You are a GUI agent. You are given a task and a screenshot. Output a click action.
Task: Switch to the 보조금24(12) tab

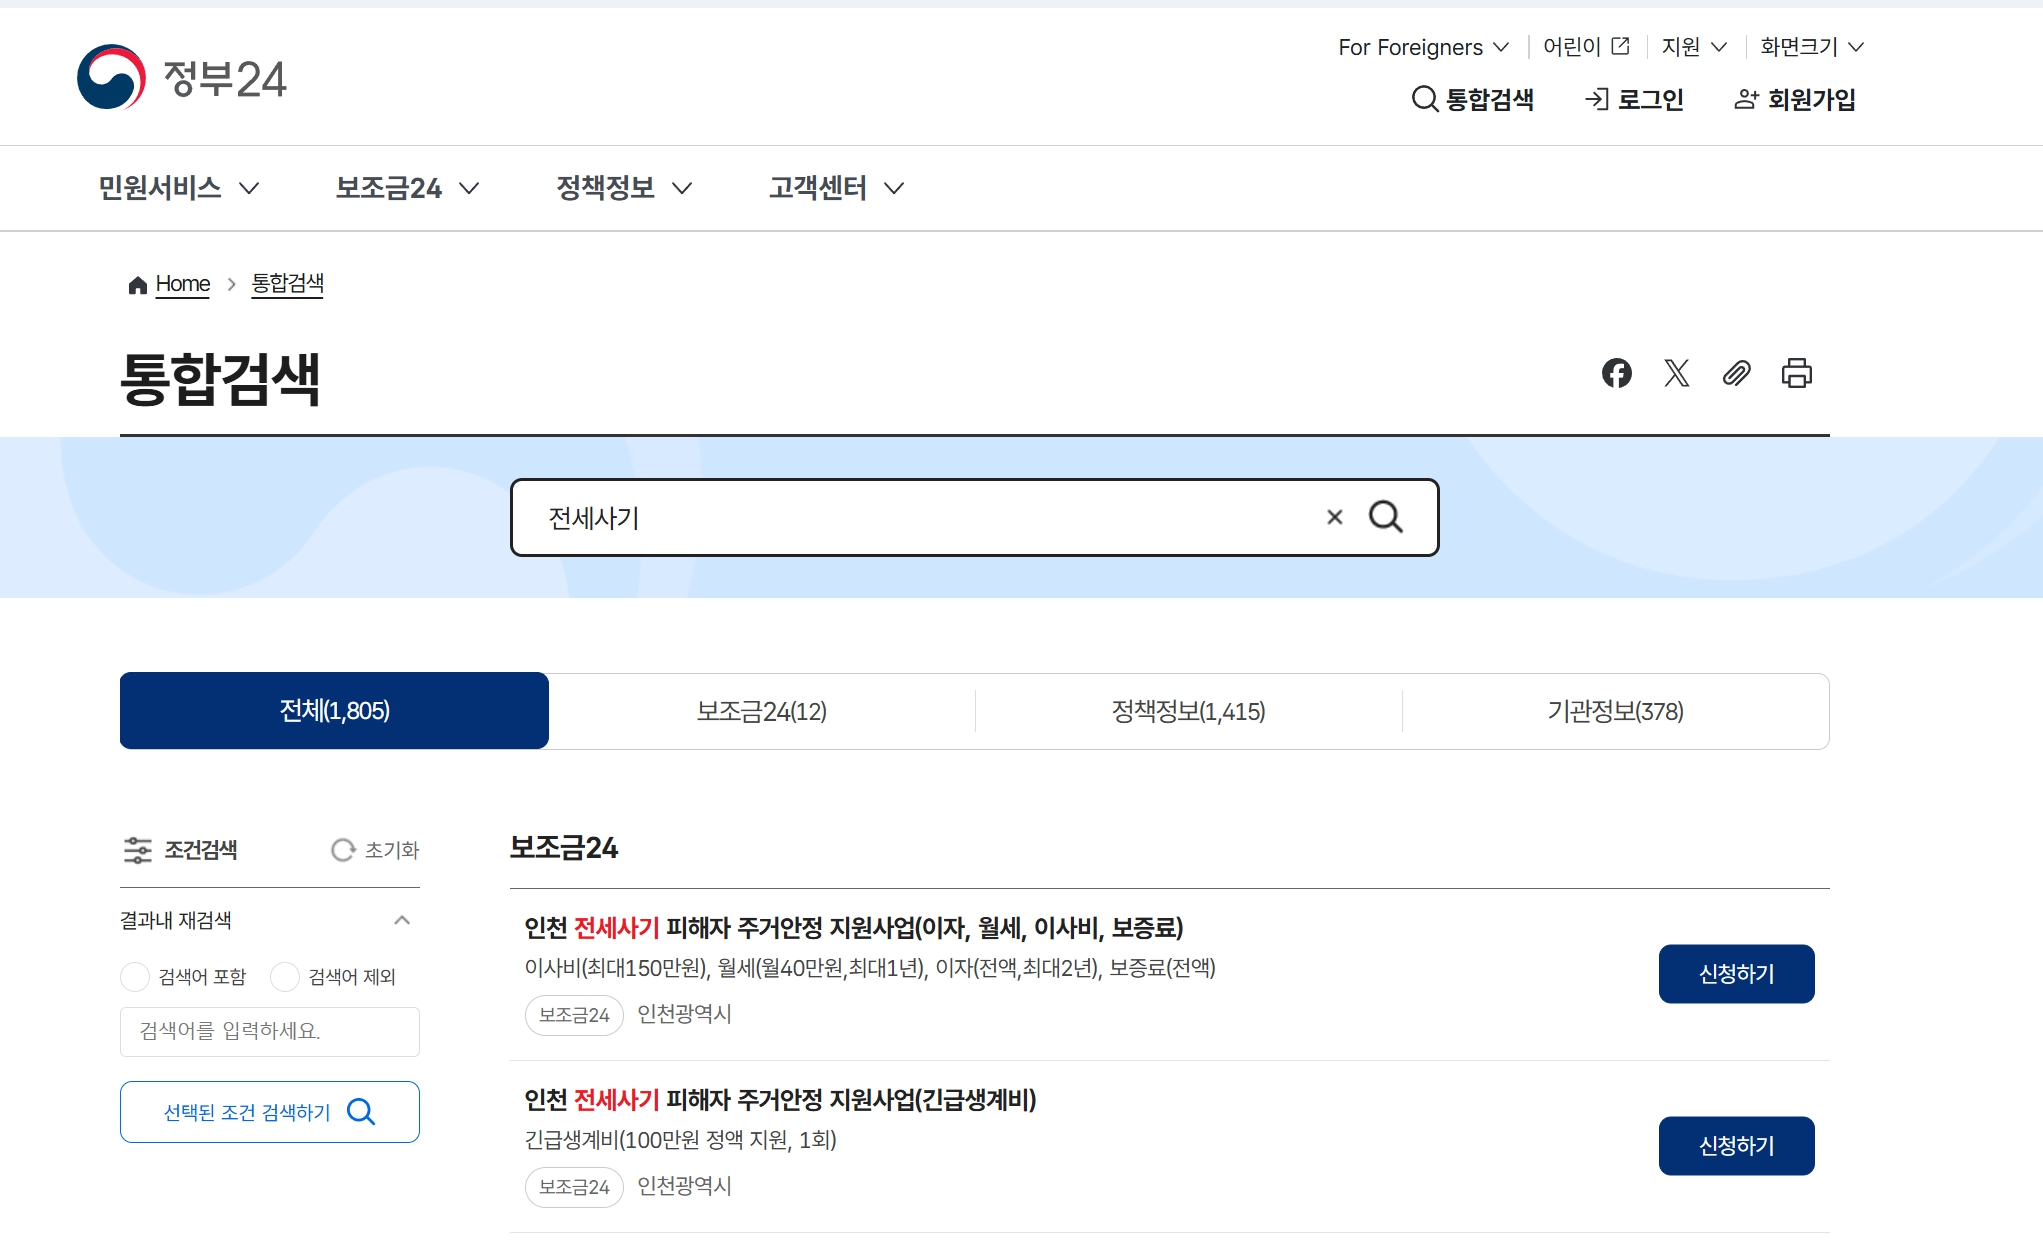tap(761, 711)
